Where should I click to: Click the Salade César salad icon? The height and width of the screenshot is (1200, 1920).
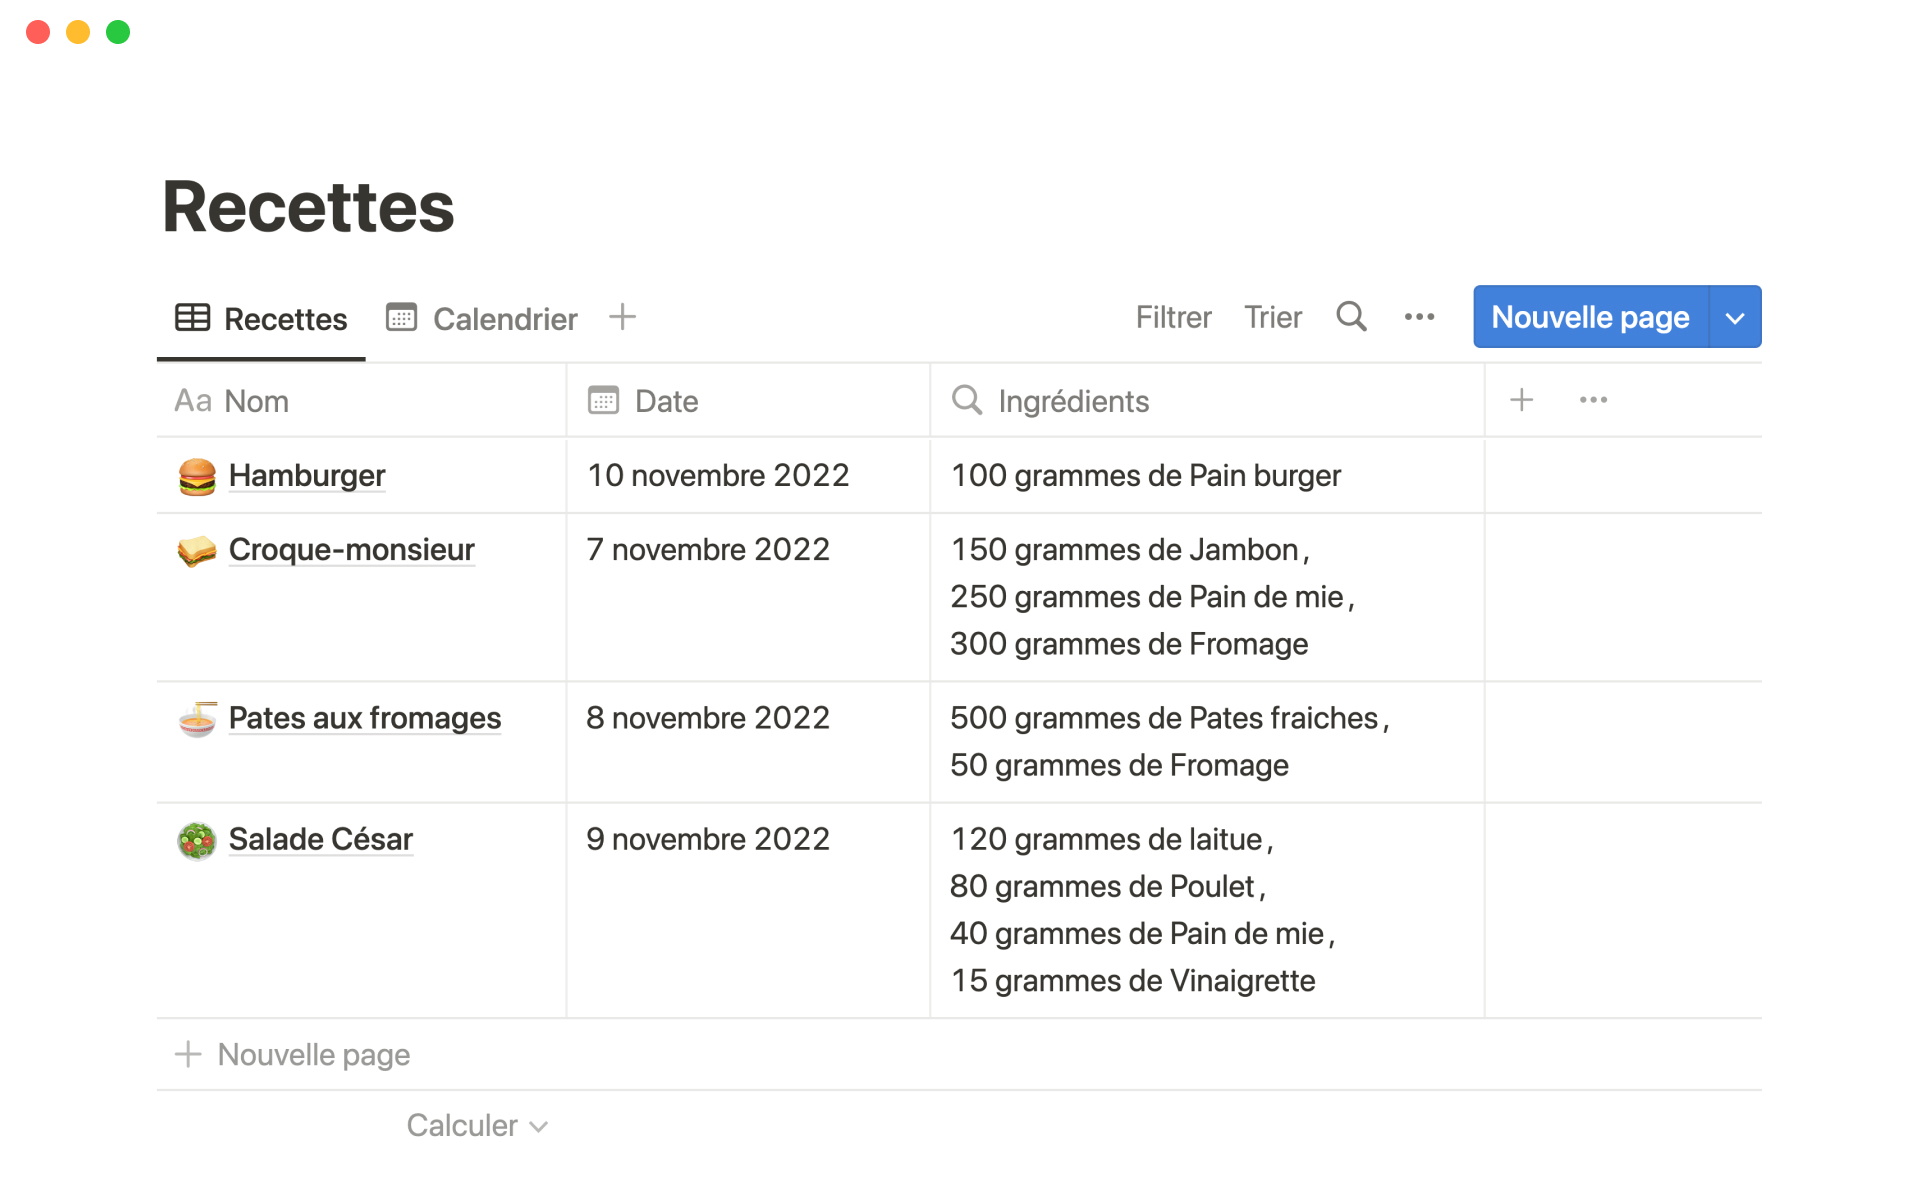click(197, 840)
